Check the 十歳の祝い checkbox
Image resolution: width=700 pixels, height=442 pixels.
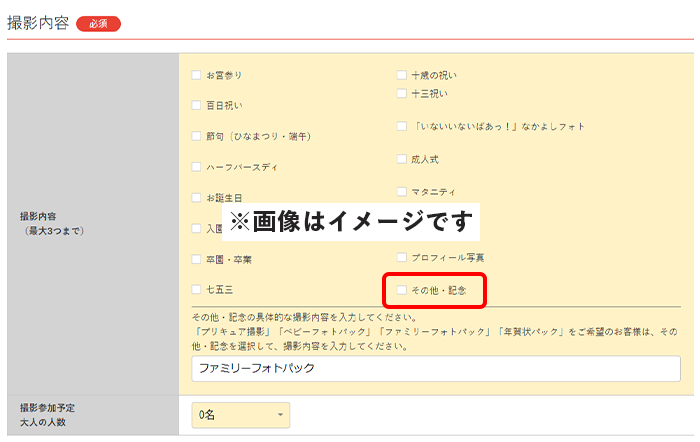(401, 75)
